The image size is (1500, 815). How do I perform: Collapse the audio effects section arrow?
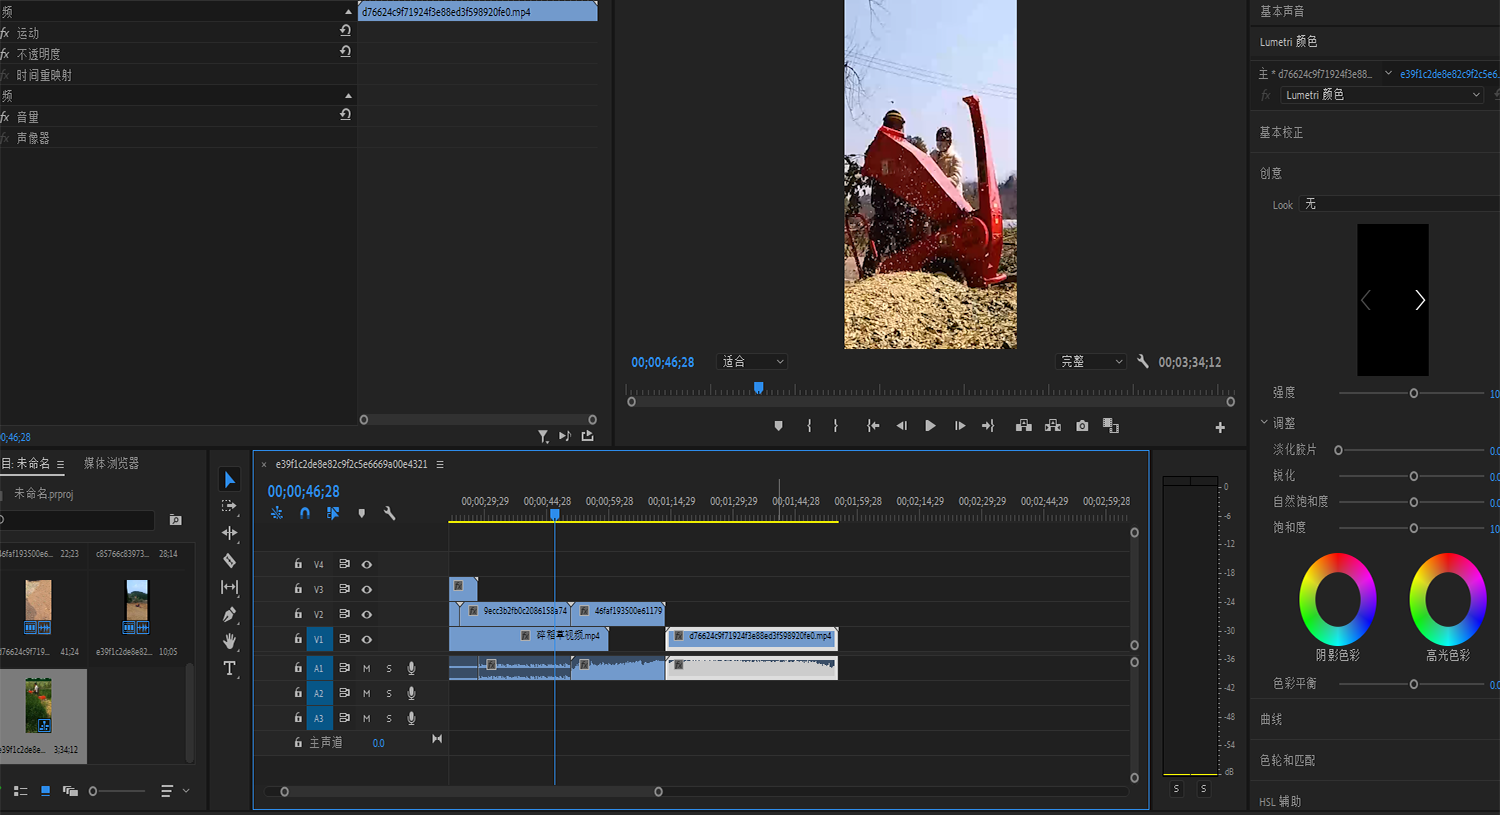pyautogui.click(x=348, y=96)
